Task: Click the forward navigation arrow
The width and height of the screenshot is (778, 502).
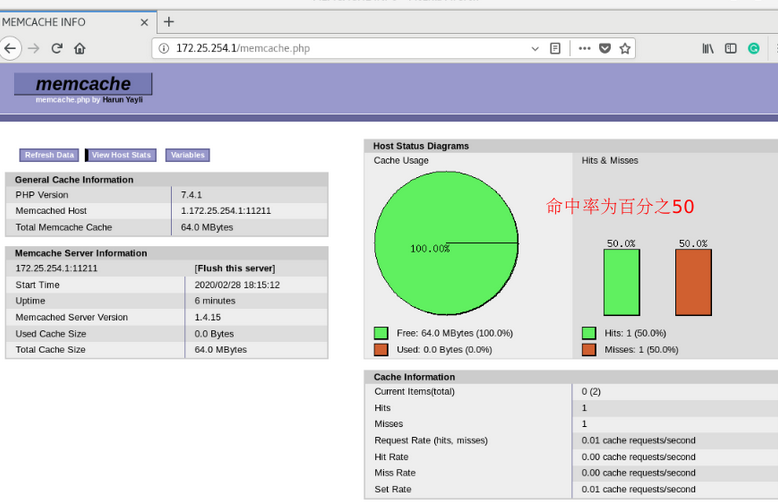Action: 34,49
